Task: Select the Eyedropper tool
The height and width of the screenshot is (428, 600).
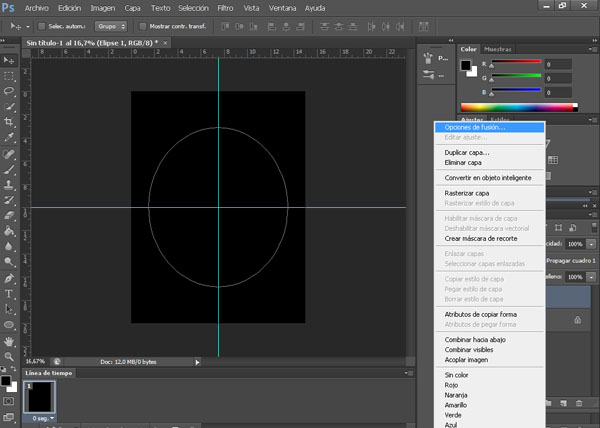Action: point(9,138)
